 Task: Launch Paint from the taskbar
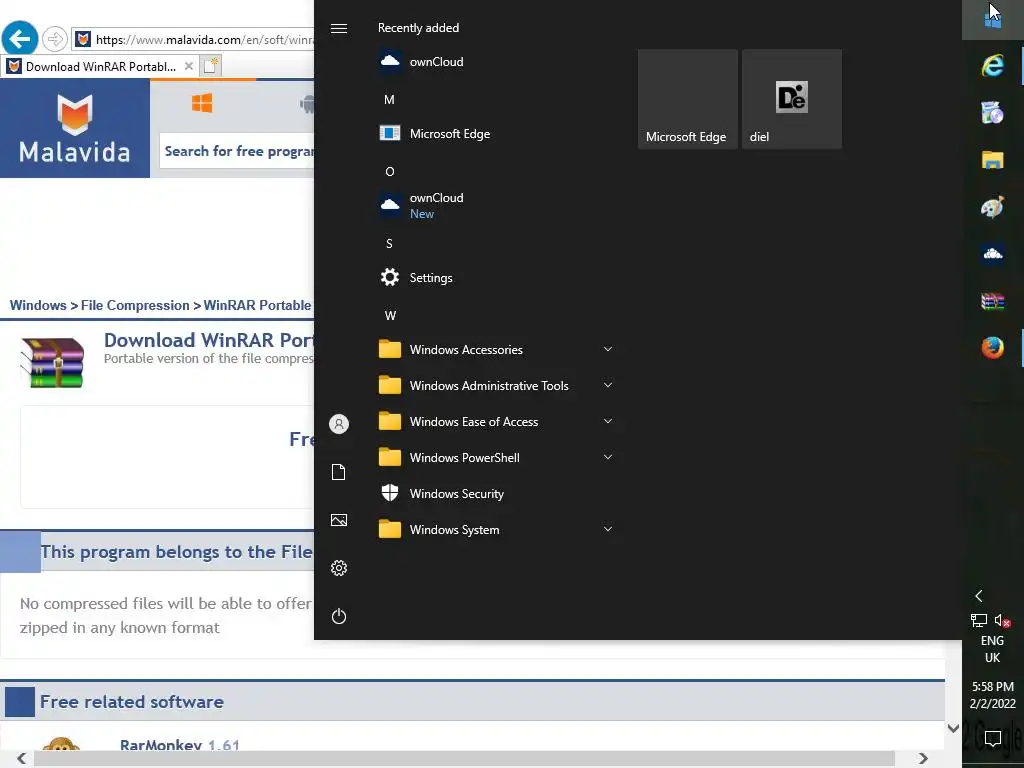993,207
